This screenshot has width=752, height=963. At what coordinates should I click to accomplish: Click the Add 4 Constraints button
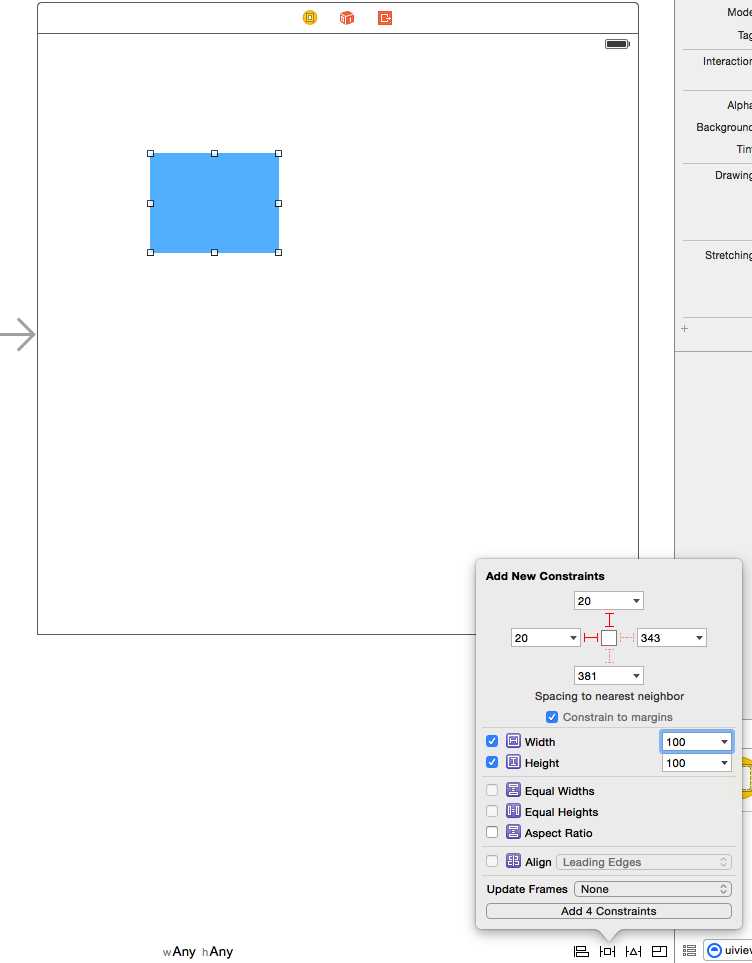pos(608,911)
